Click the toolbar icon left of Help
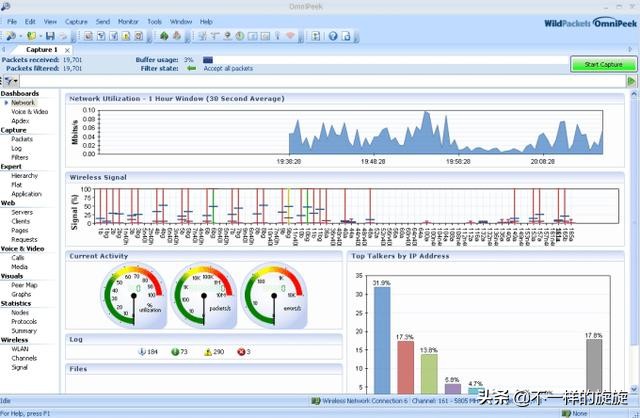The image size is (640, 418). [x=316, y=36]
